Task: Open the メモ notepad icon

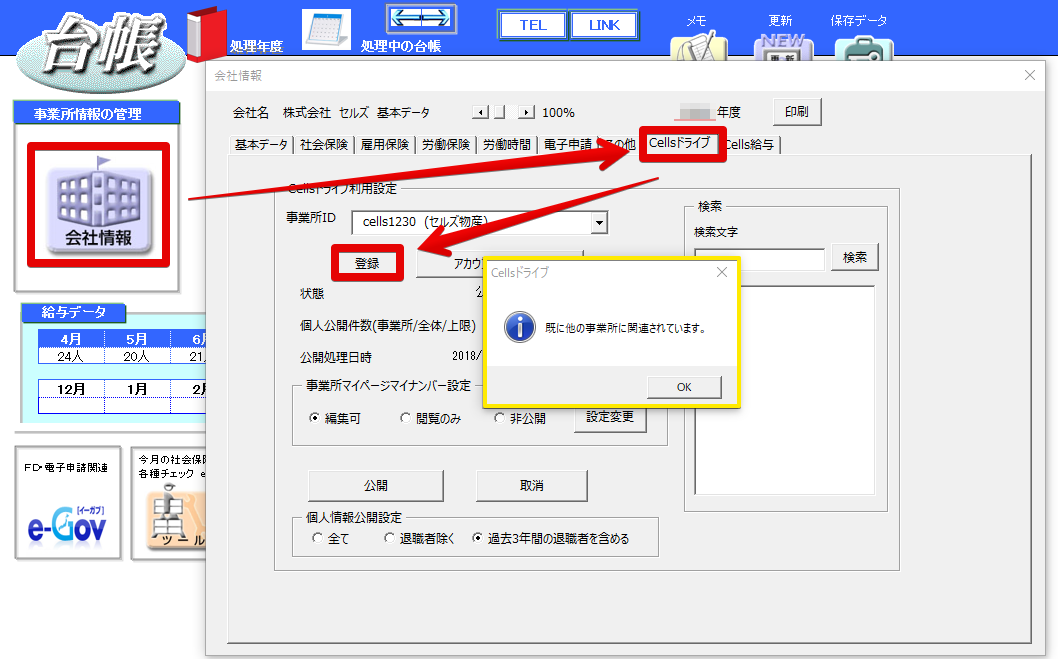Action: [698, 46]
